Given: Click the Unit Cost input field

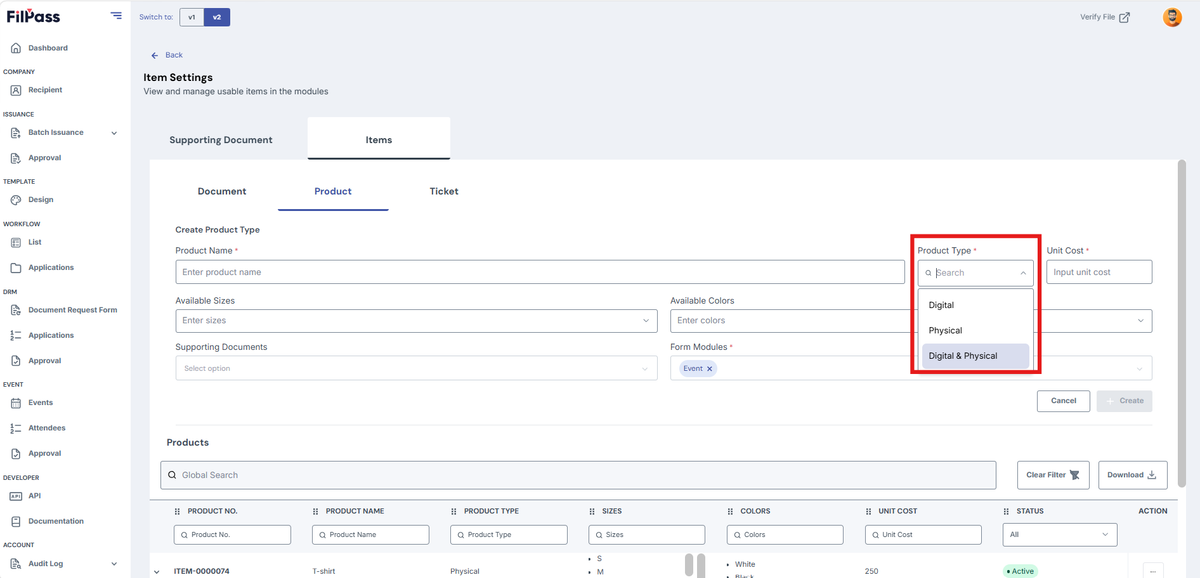Looking at the screenshot, I should [1099, 272].
